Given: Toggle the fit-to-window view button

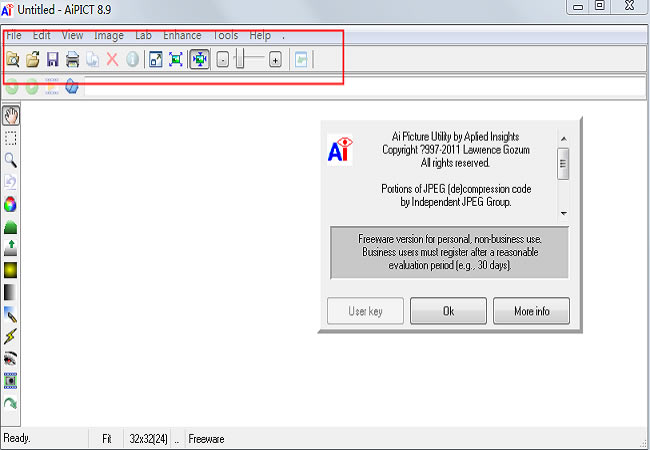Looking at the screenshot, I should click(198, 60).
